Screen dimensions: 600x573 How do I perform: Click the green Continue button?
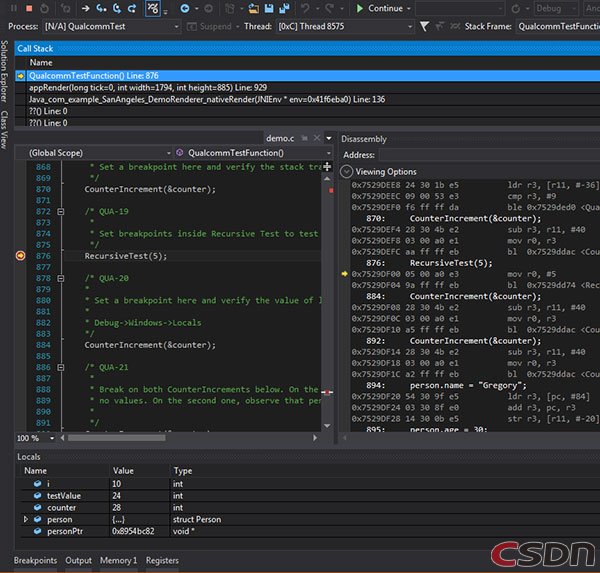[379, 8]
